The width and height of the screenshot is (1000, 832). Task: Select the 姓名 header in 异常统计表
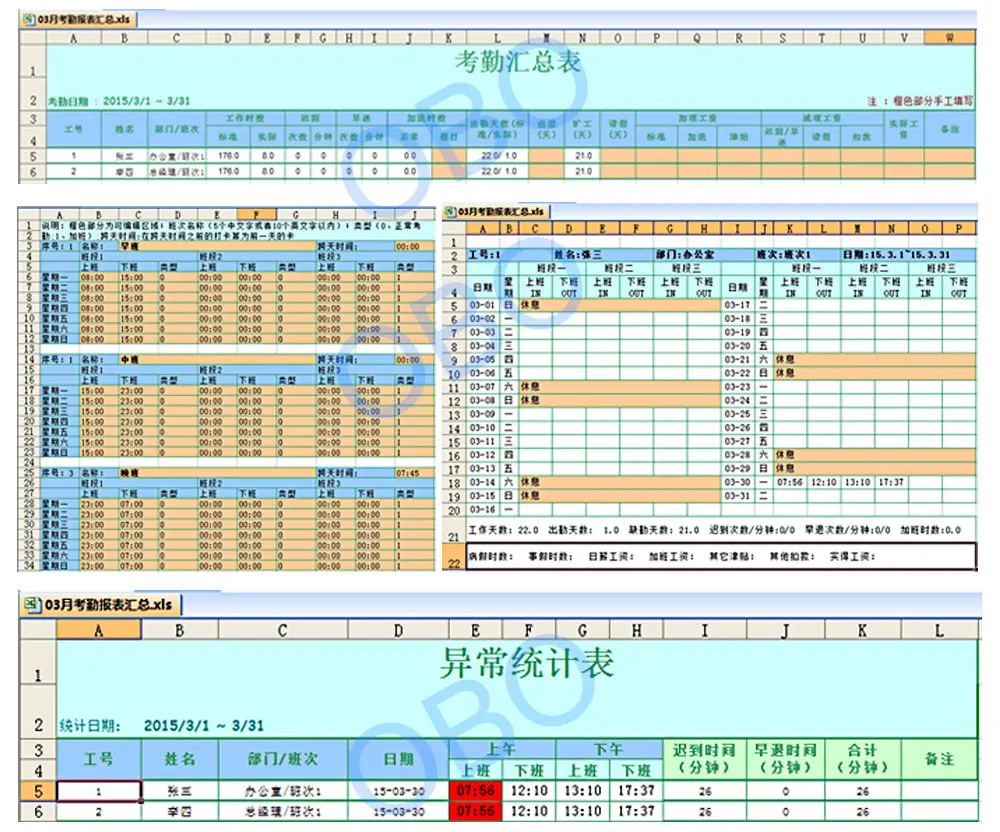180,759
